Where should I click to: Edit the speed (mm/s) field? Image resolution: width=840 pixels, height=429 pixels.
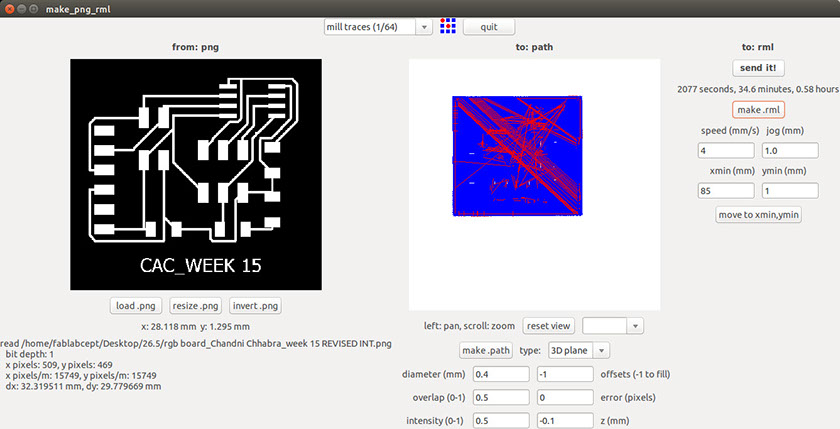point(726,150)
